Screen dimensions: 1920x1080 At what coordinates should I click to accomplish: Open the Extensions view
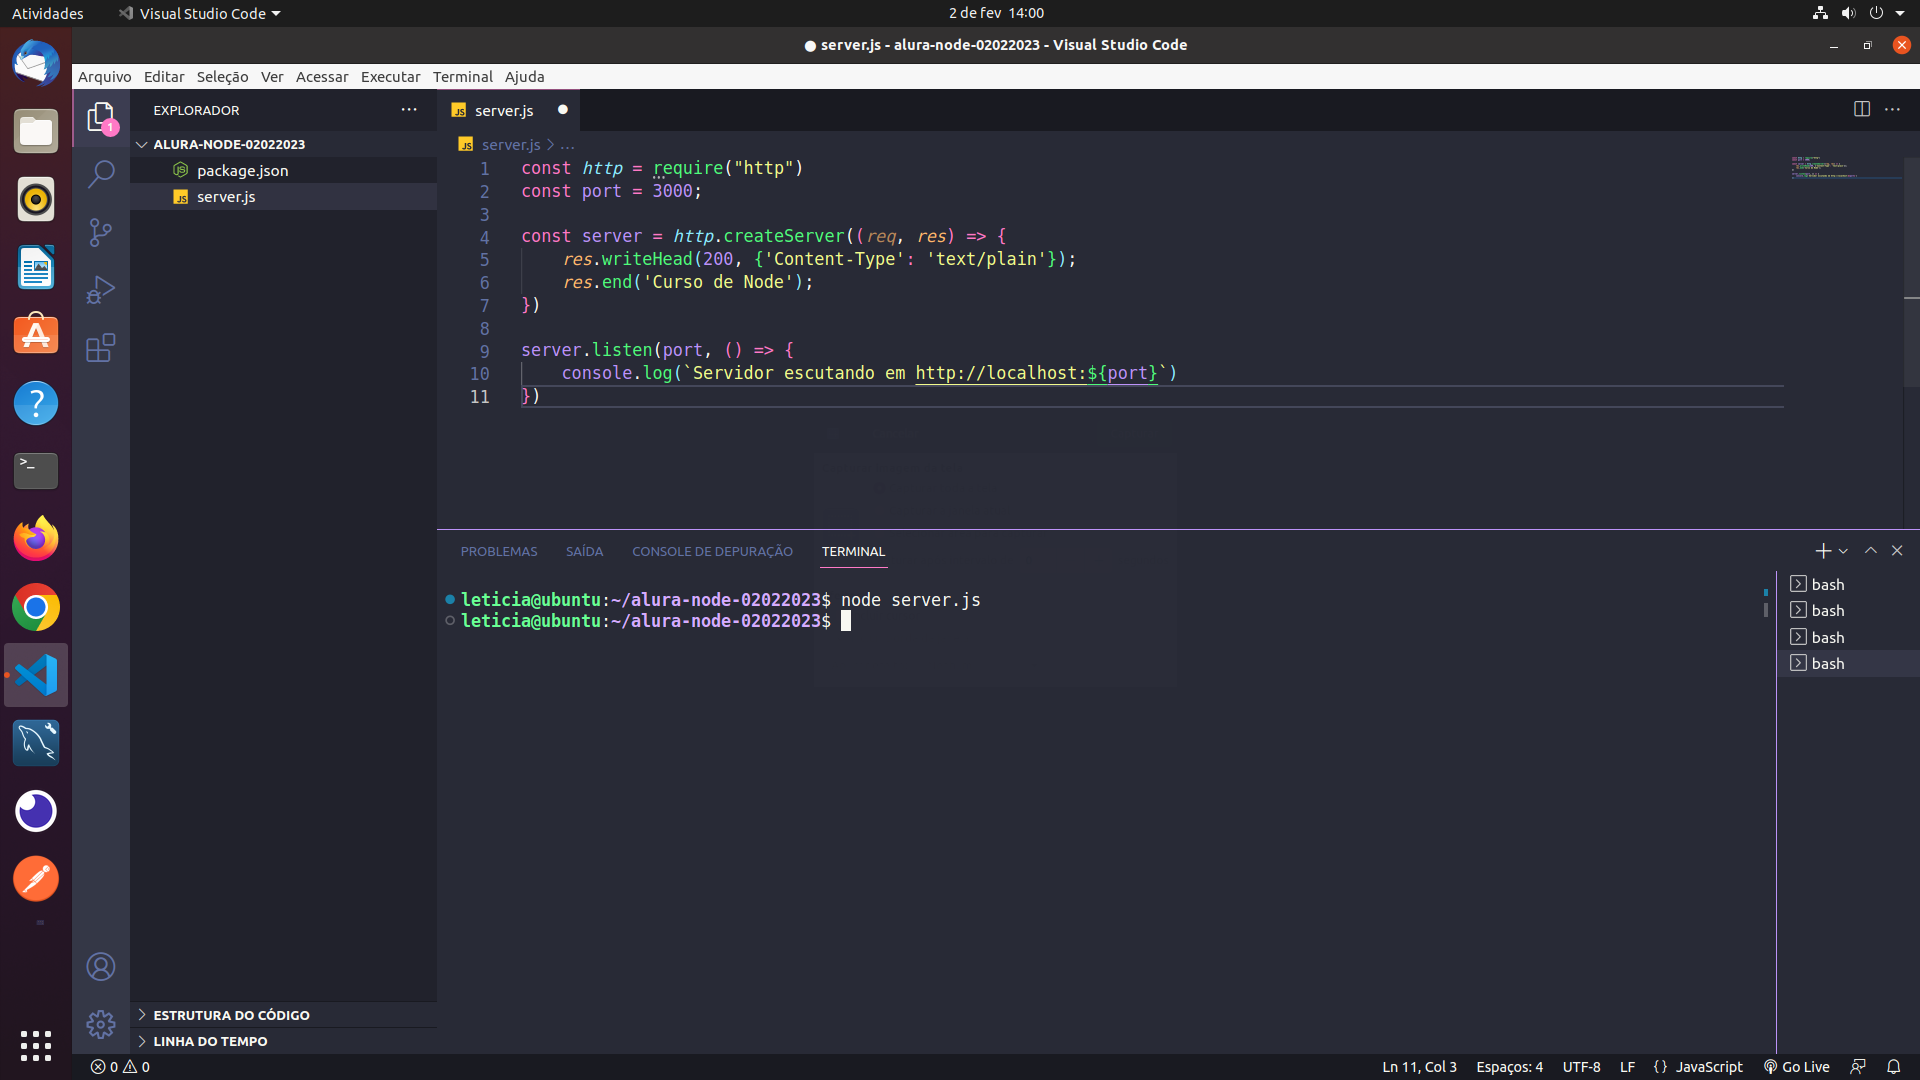(101, 348)
